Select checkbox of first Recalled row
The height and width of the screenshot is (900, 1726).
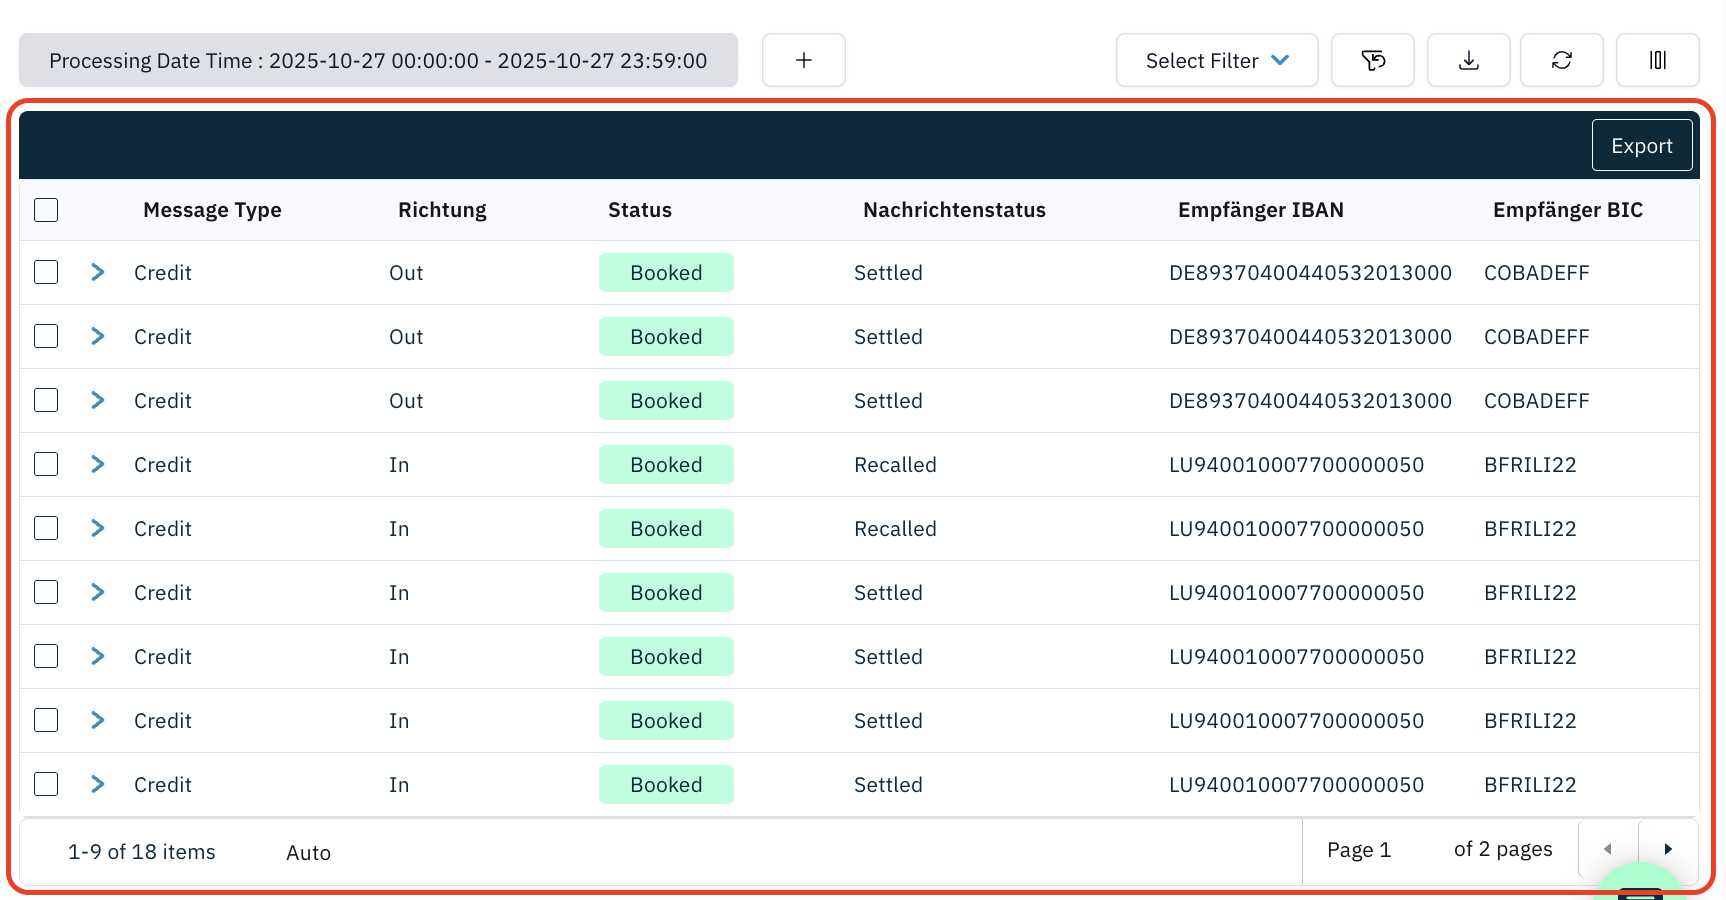(x=46, y=465)
